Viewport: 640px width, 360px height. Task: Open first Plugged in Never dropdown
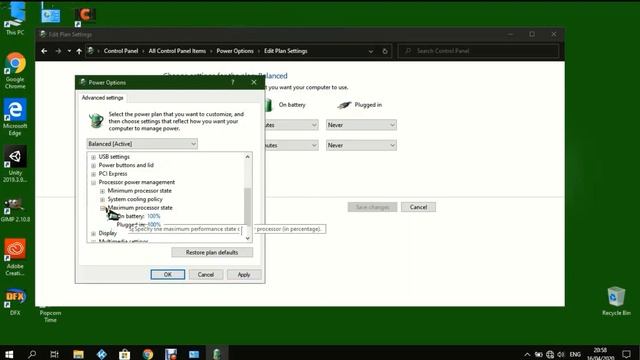(x=361, y=125)
